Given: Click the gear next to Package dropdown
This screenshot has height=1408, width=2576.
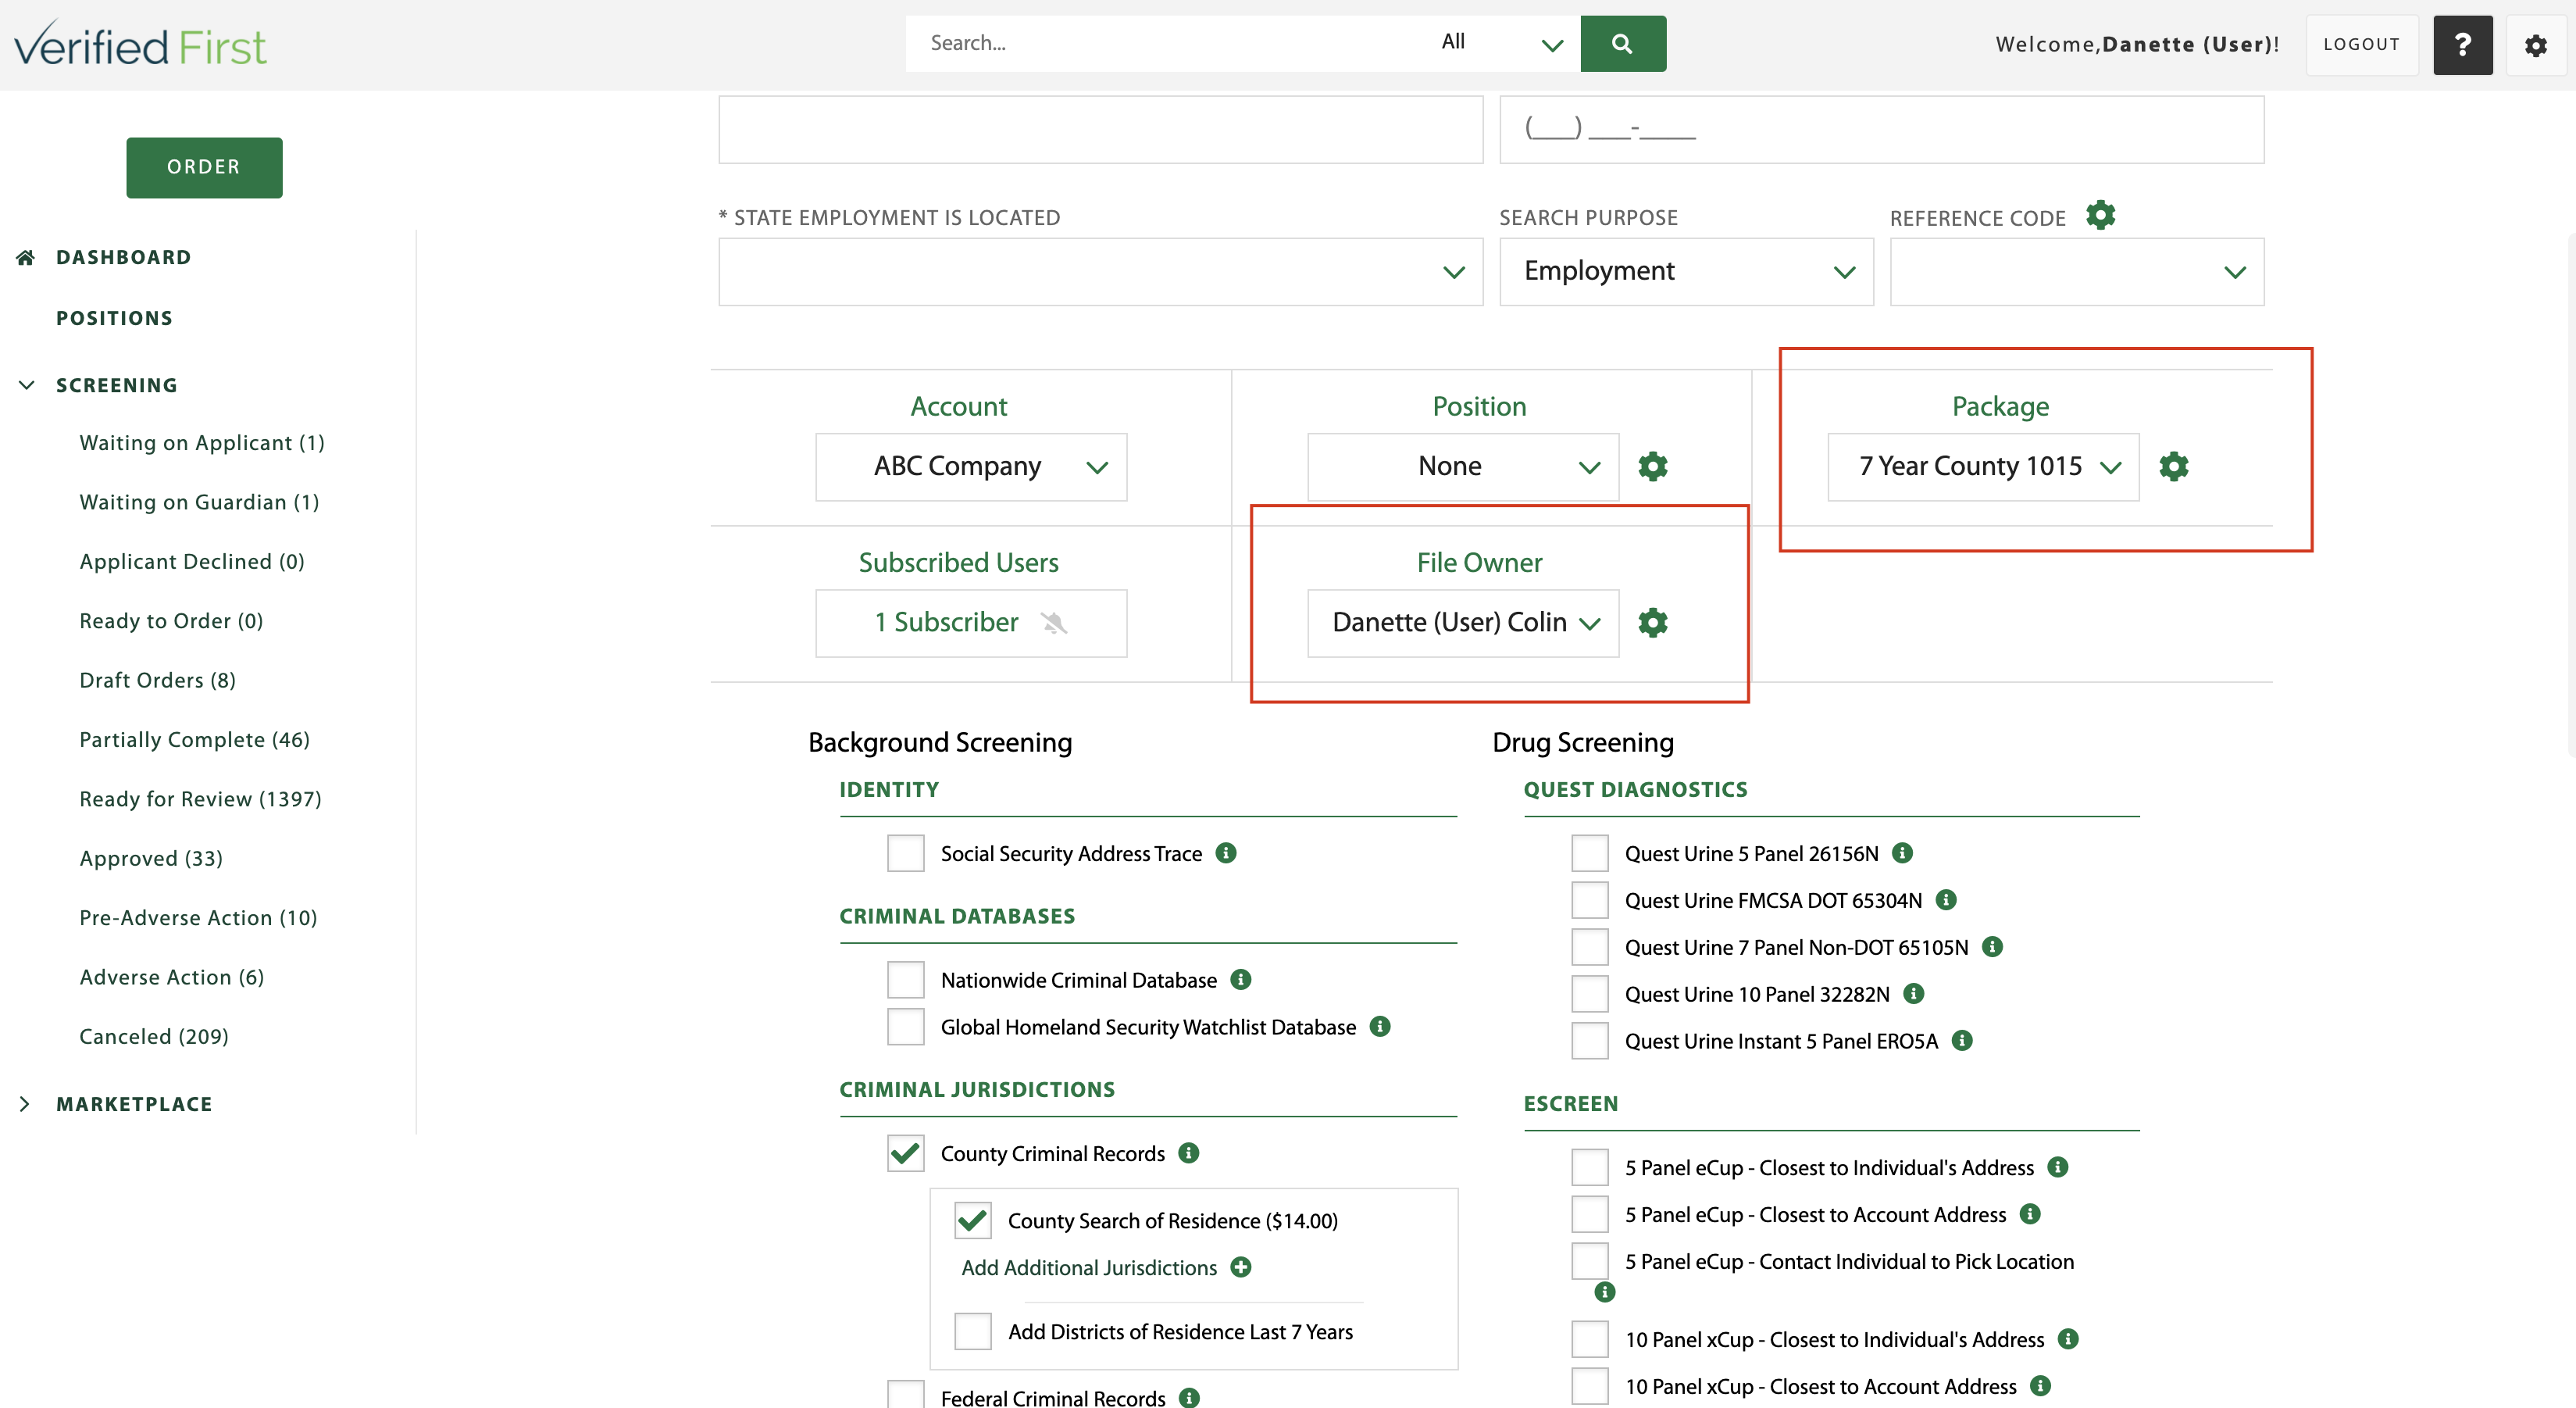Looking at the screenshot, I should (x=2174, y=466).
